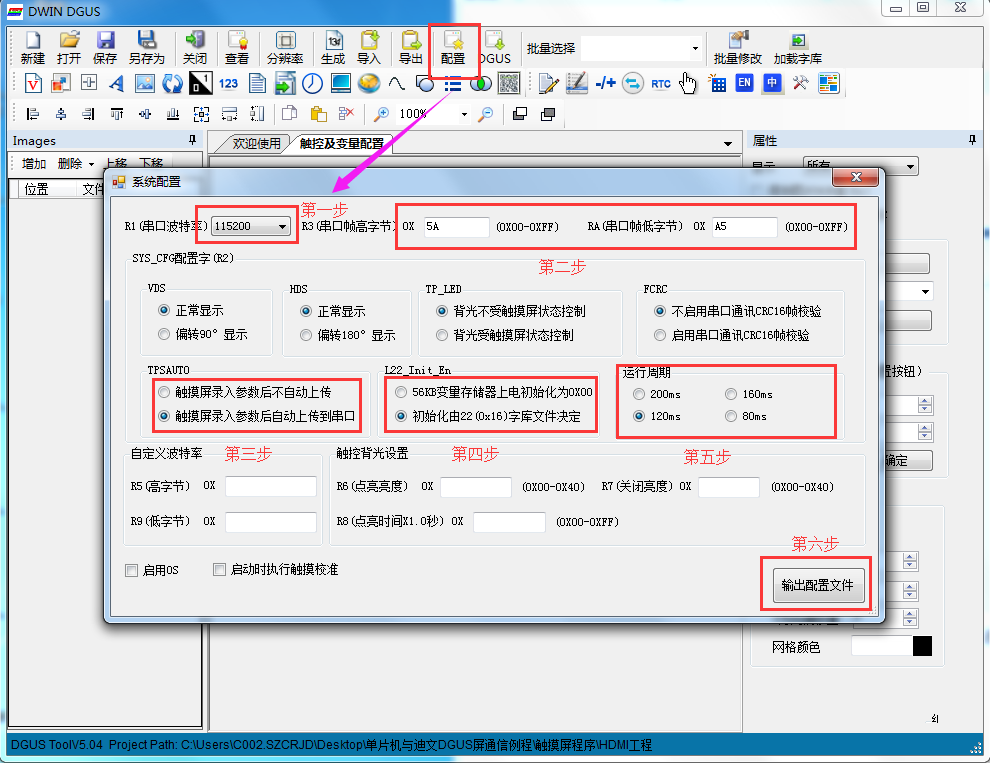Click the RA 串口帧低字节 input field
The image size is (990, 763).
pos(744,226)
